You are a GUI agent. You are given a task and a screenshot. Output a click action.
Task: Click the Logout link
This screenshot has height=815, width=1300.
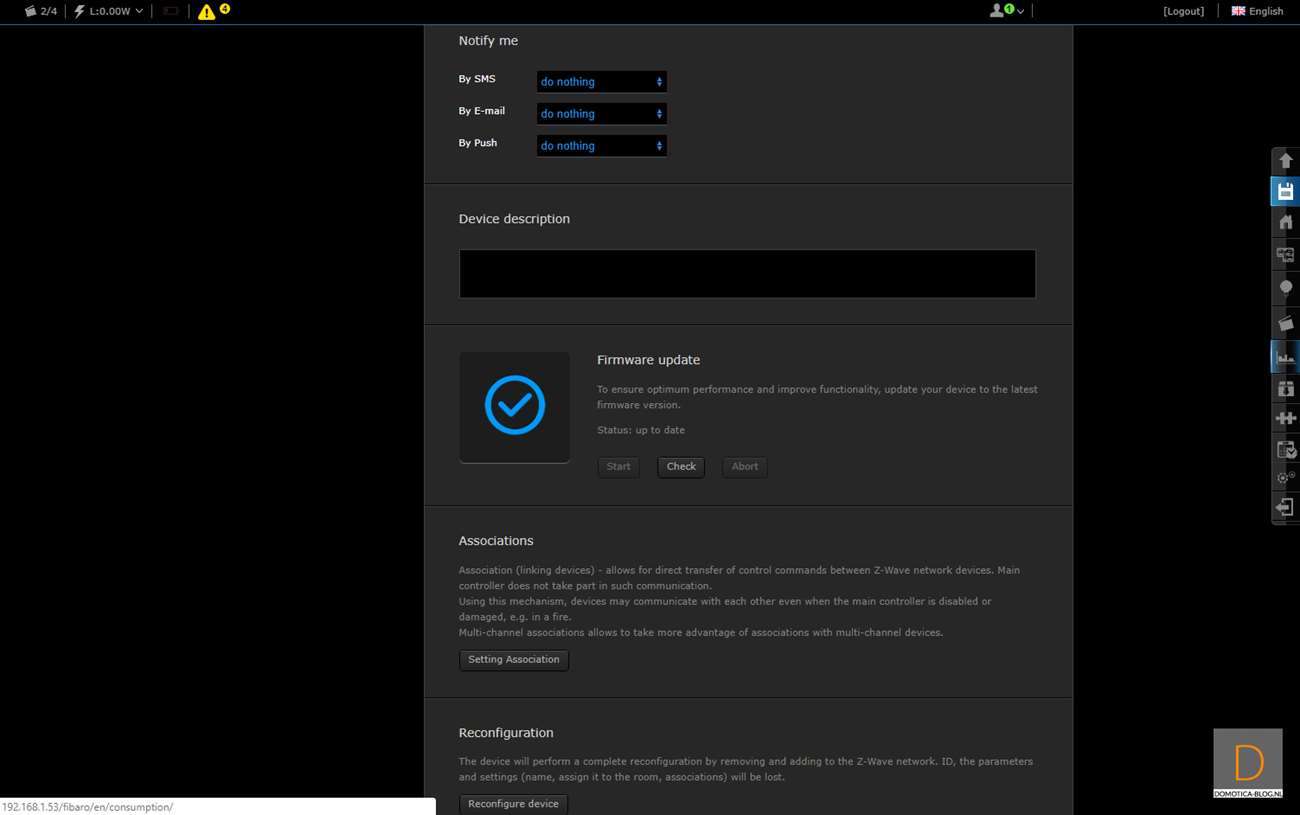click(1183, 11)
